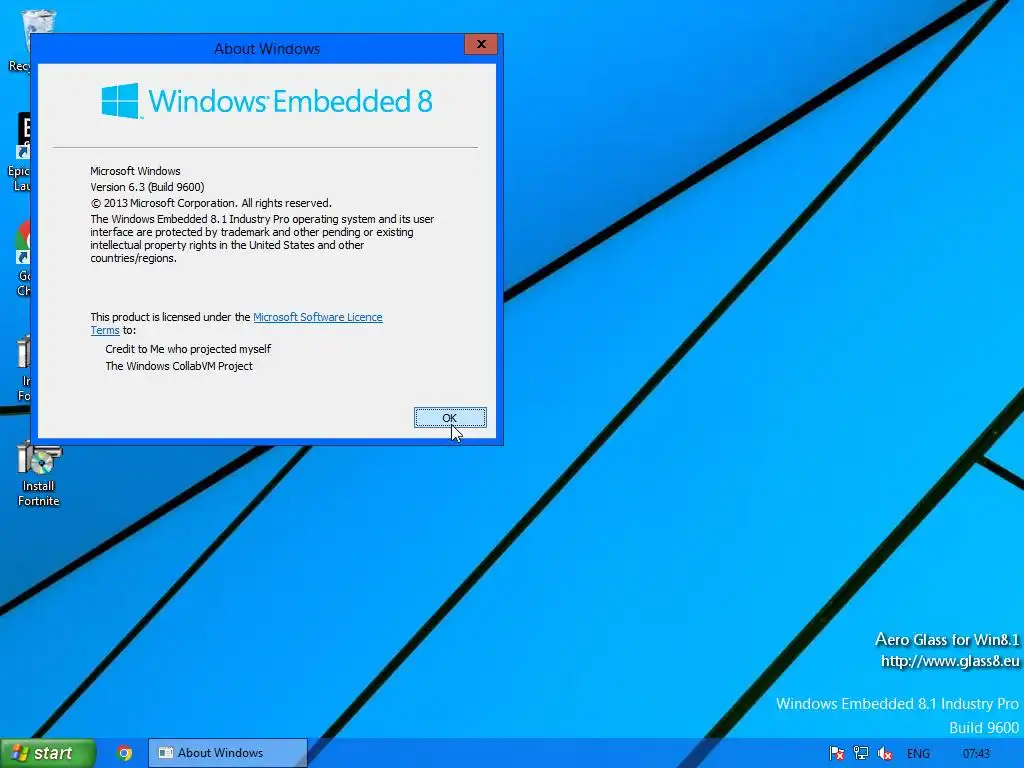This screenshot has width=1024, height=768.
Task: Click the "Microsoft Windows" text line
Action: click(x=135, y=171)
